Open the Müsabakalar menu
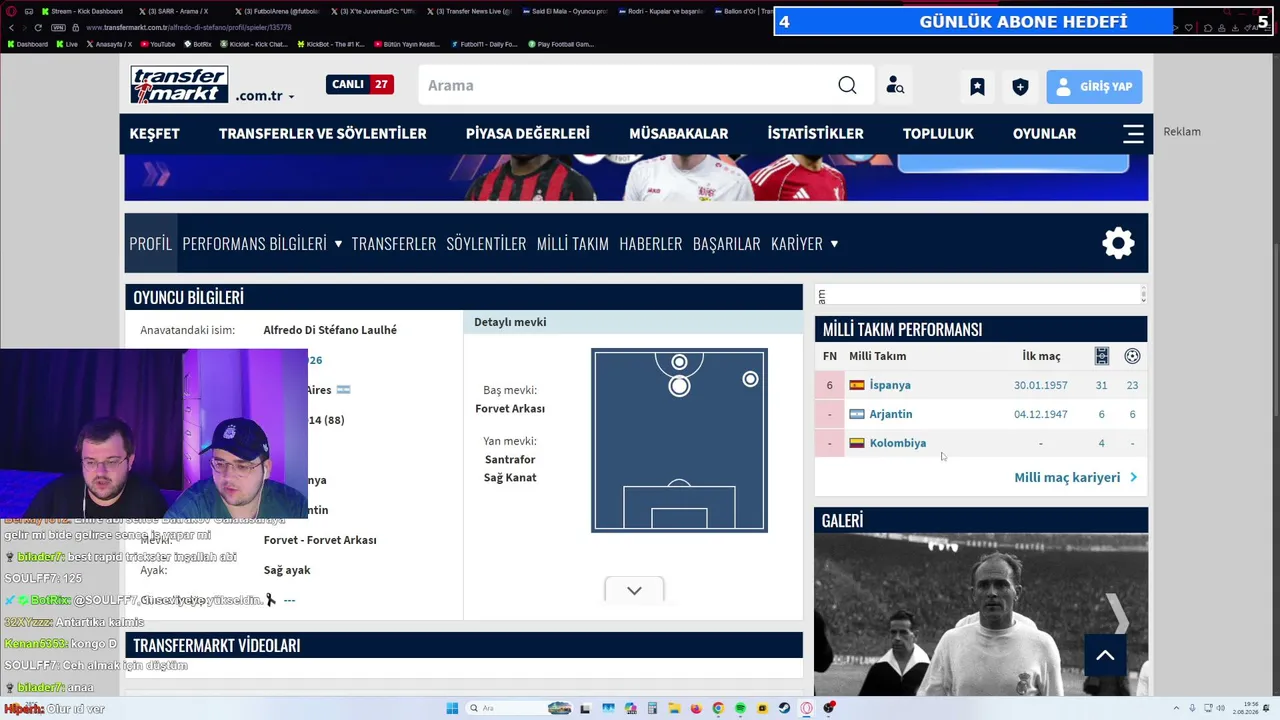1280x720 pixels. [679, 134]
